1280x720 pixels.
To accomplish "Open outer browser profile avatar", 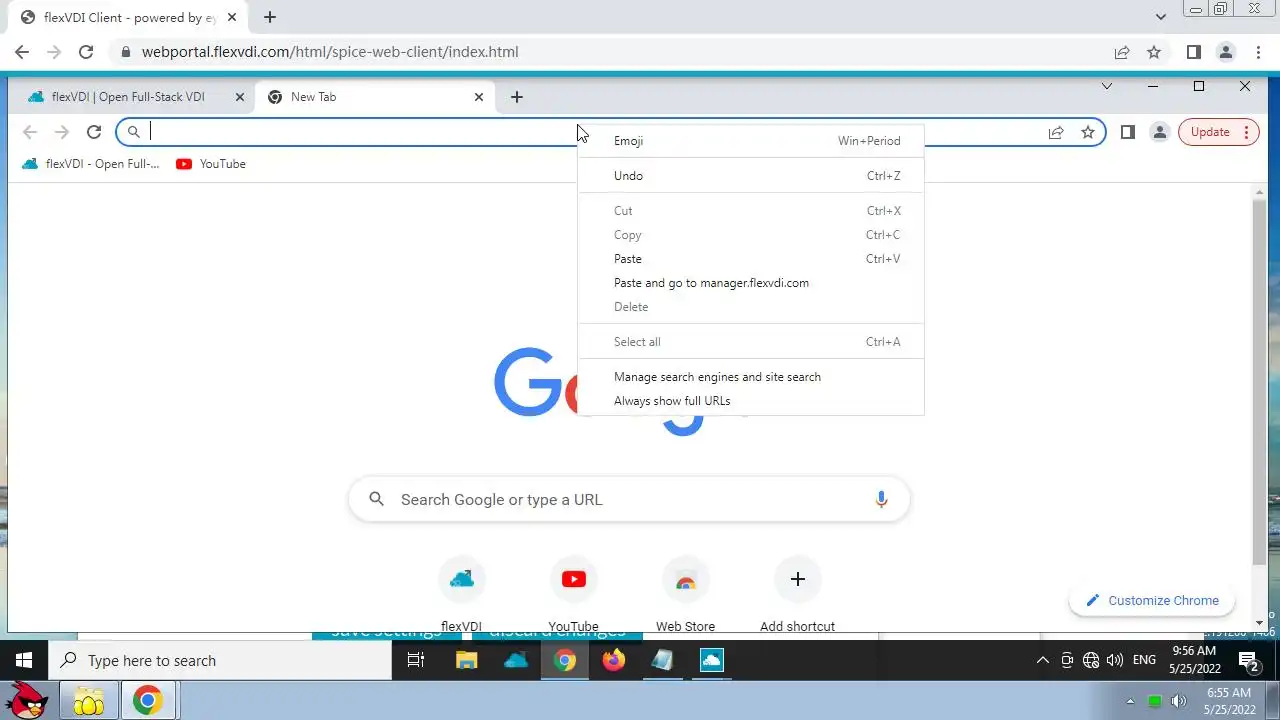I will (x=1226, y=52).
